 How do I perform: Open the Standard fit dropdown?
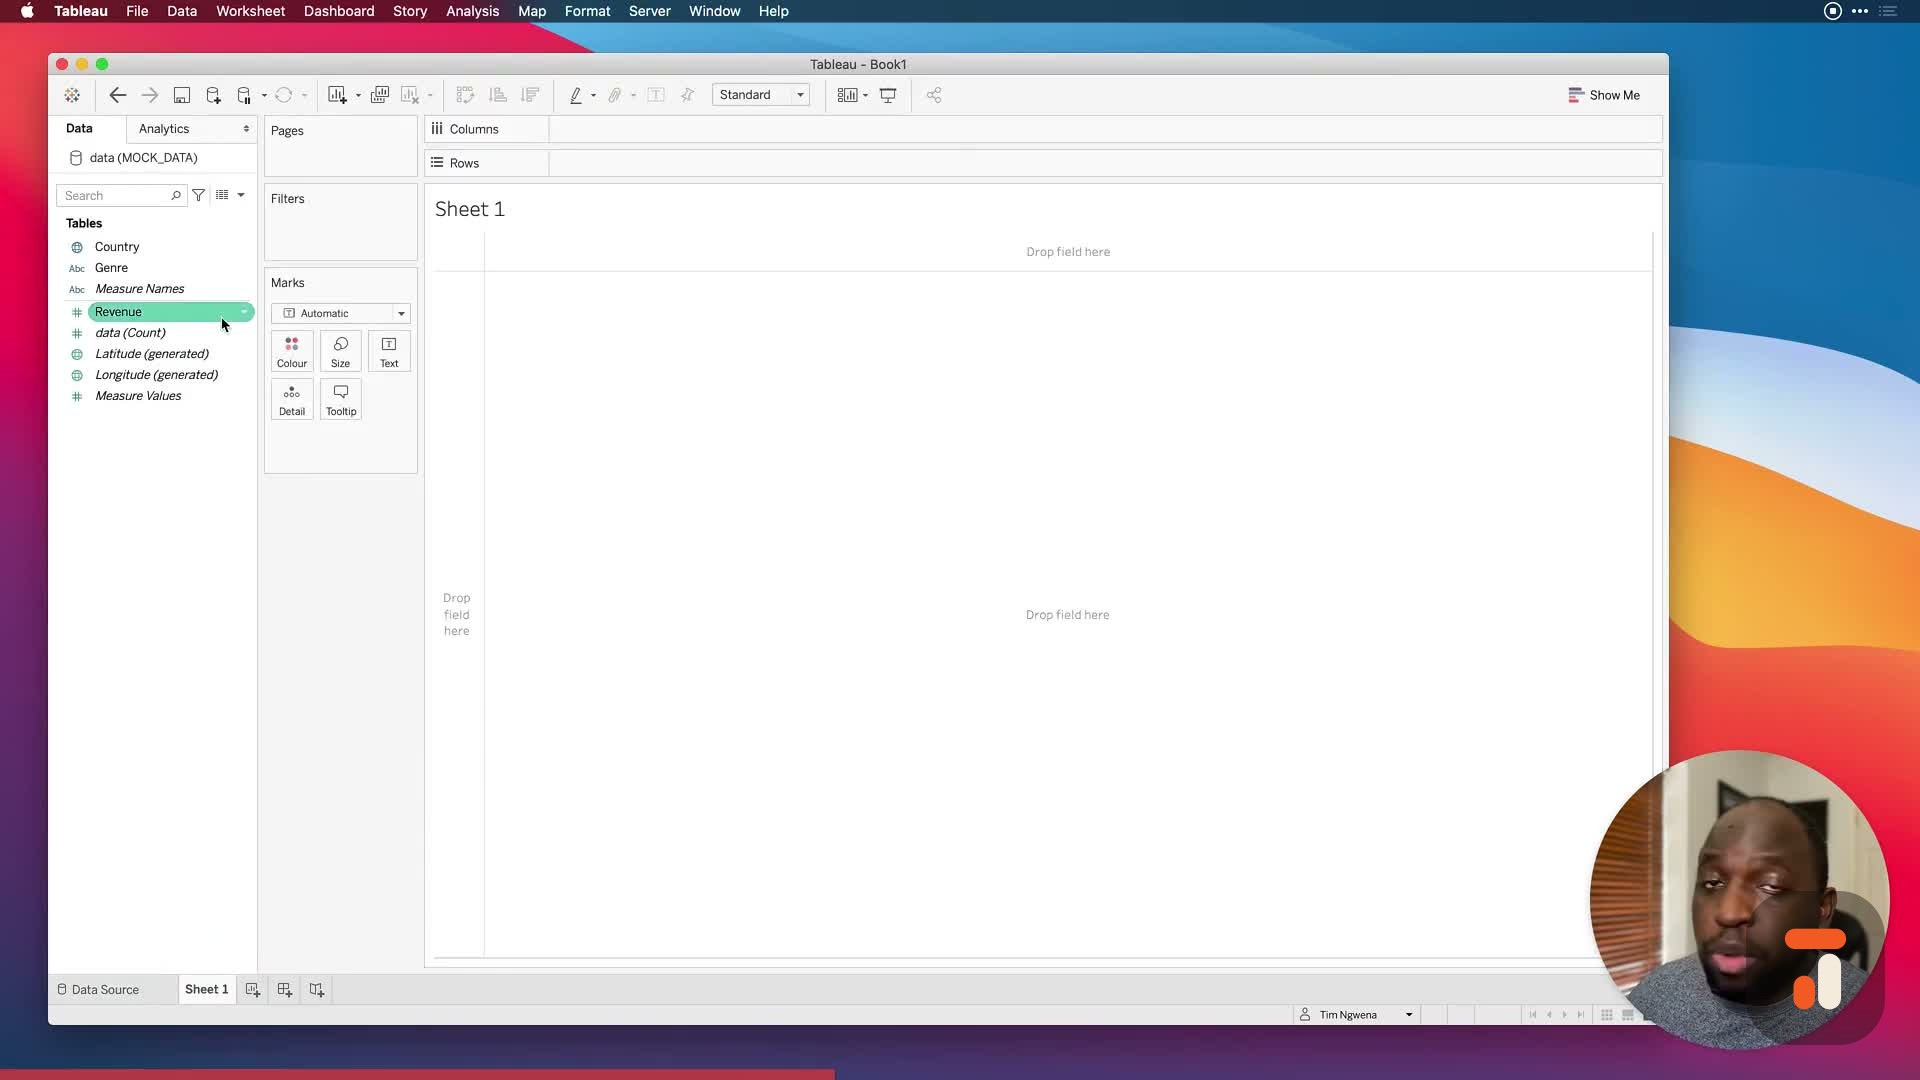coord(761,95)
